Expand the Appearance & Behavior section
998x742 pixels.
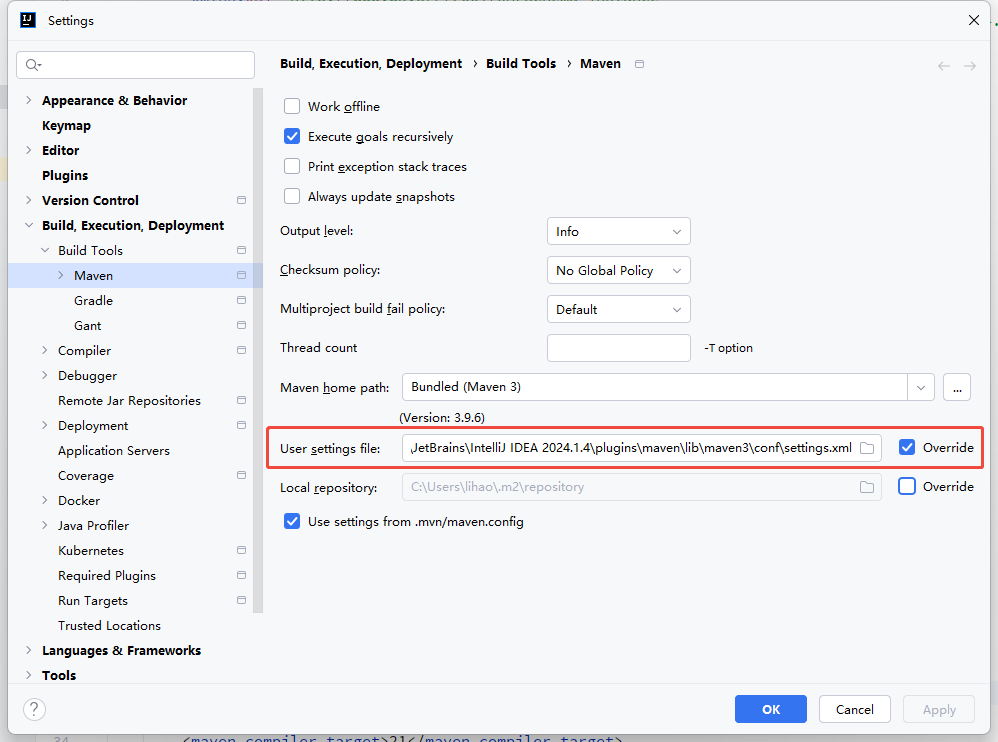click(x=29, y=101)
